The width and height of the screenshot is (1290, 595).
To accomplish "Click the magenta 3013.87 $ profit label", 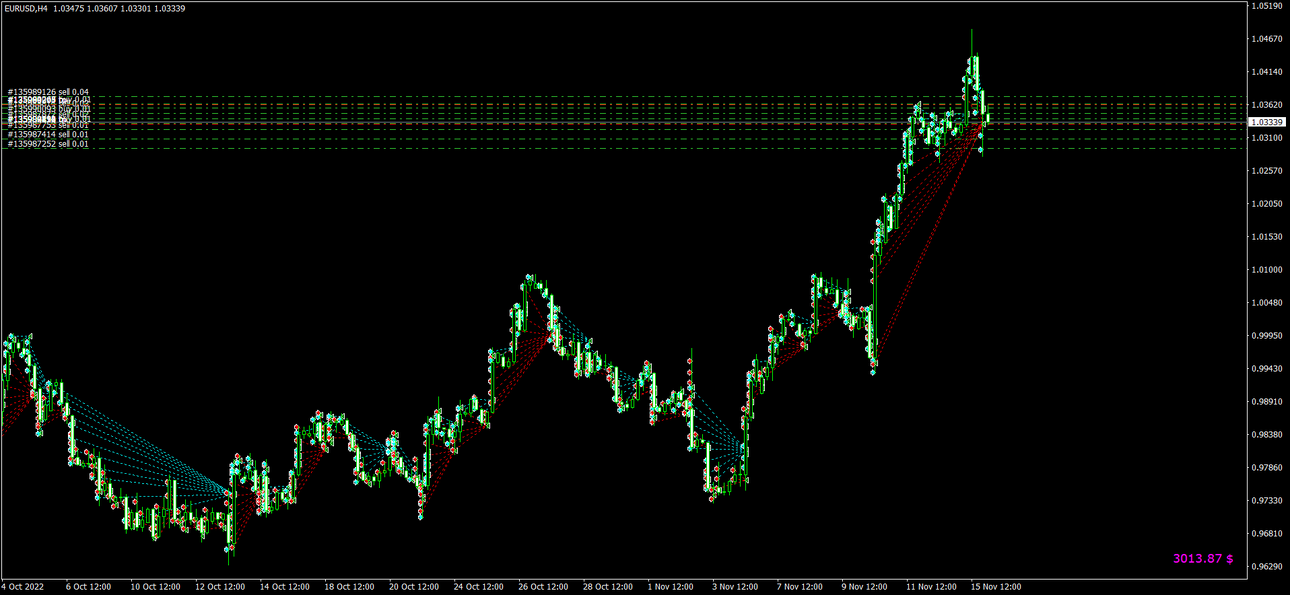I will tap(1203, 558).
